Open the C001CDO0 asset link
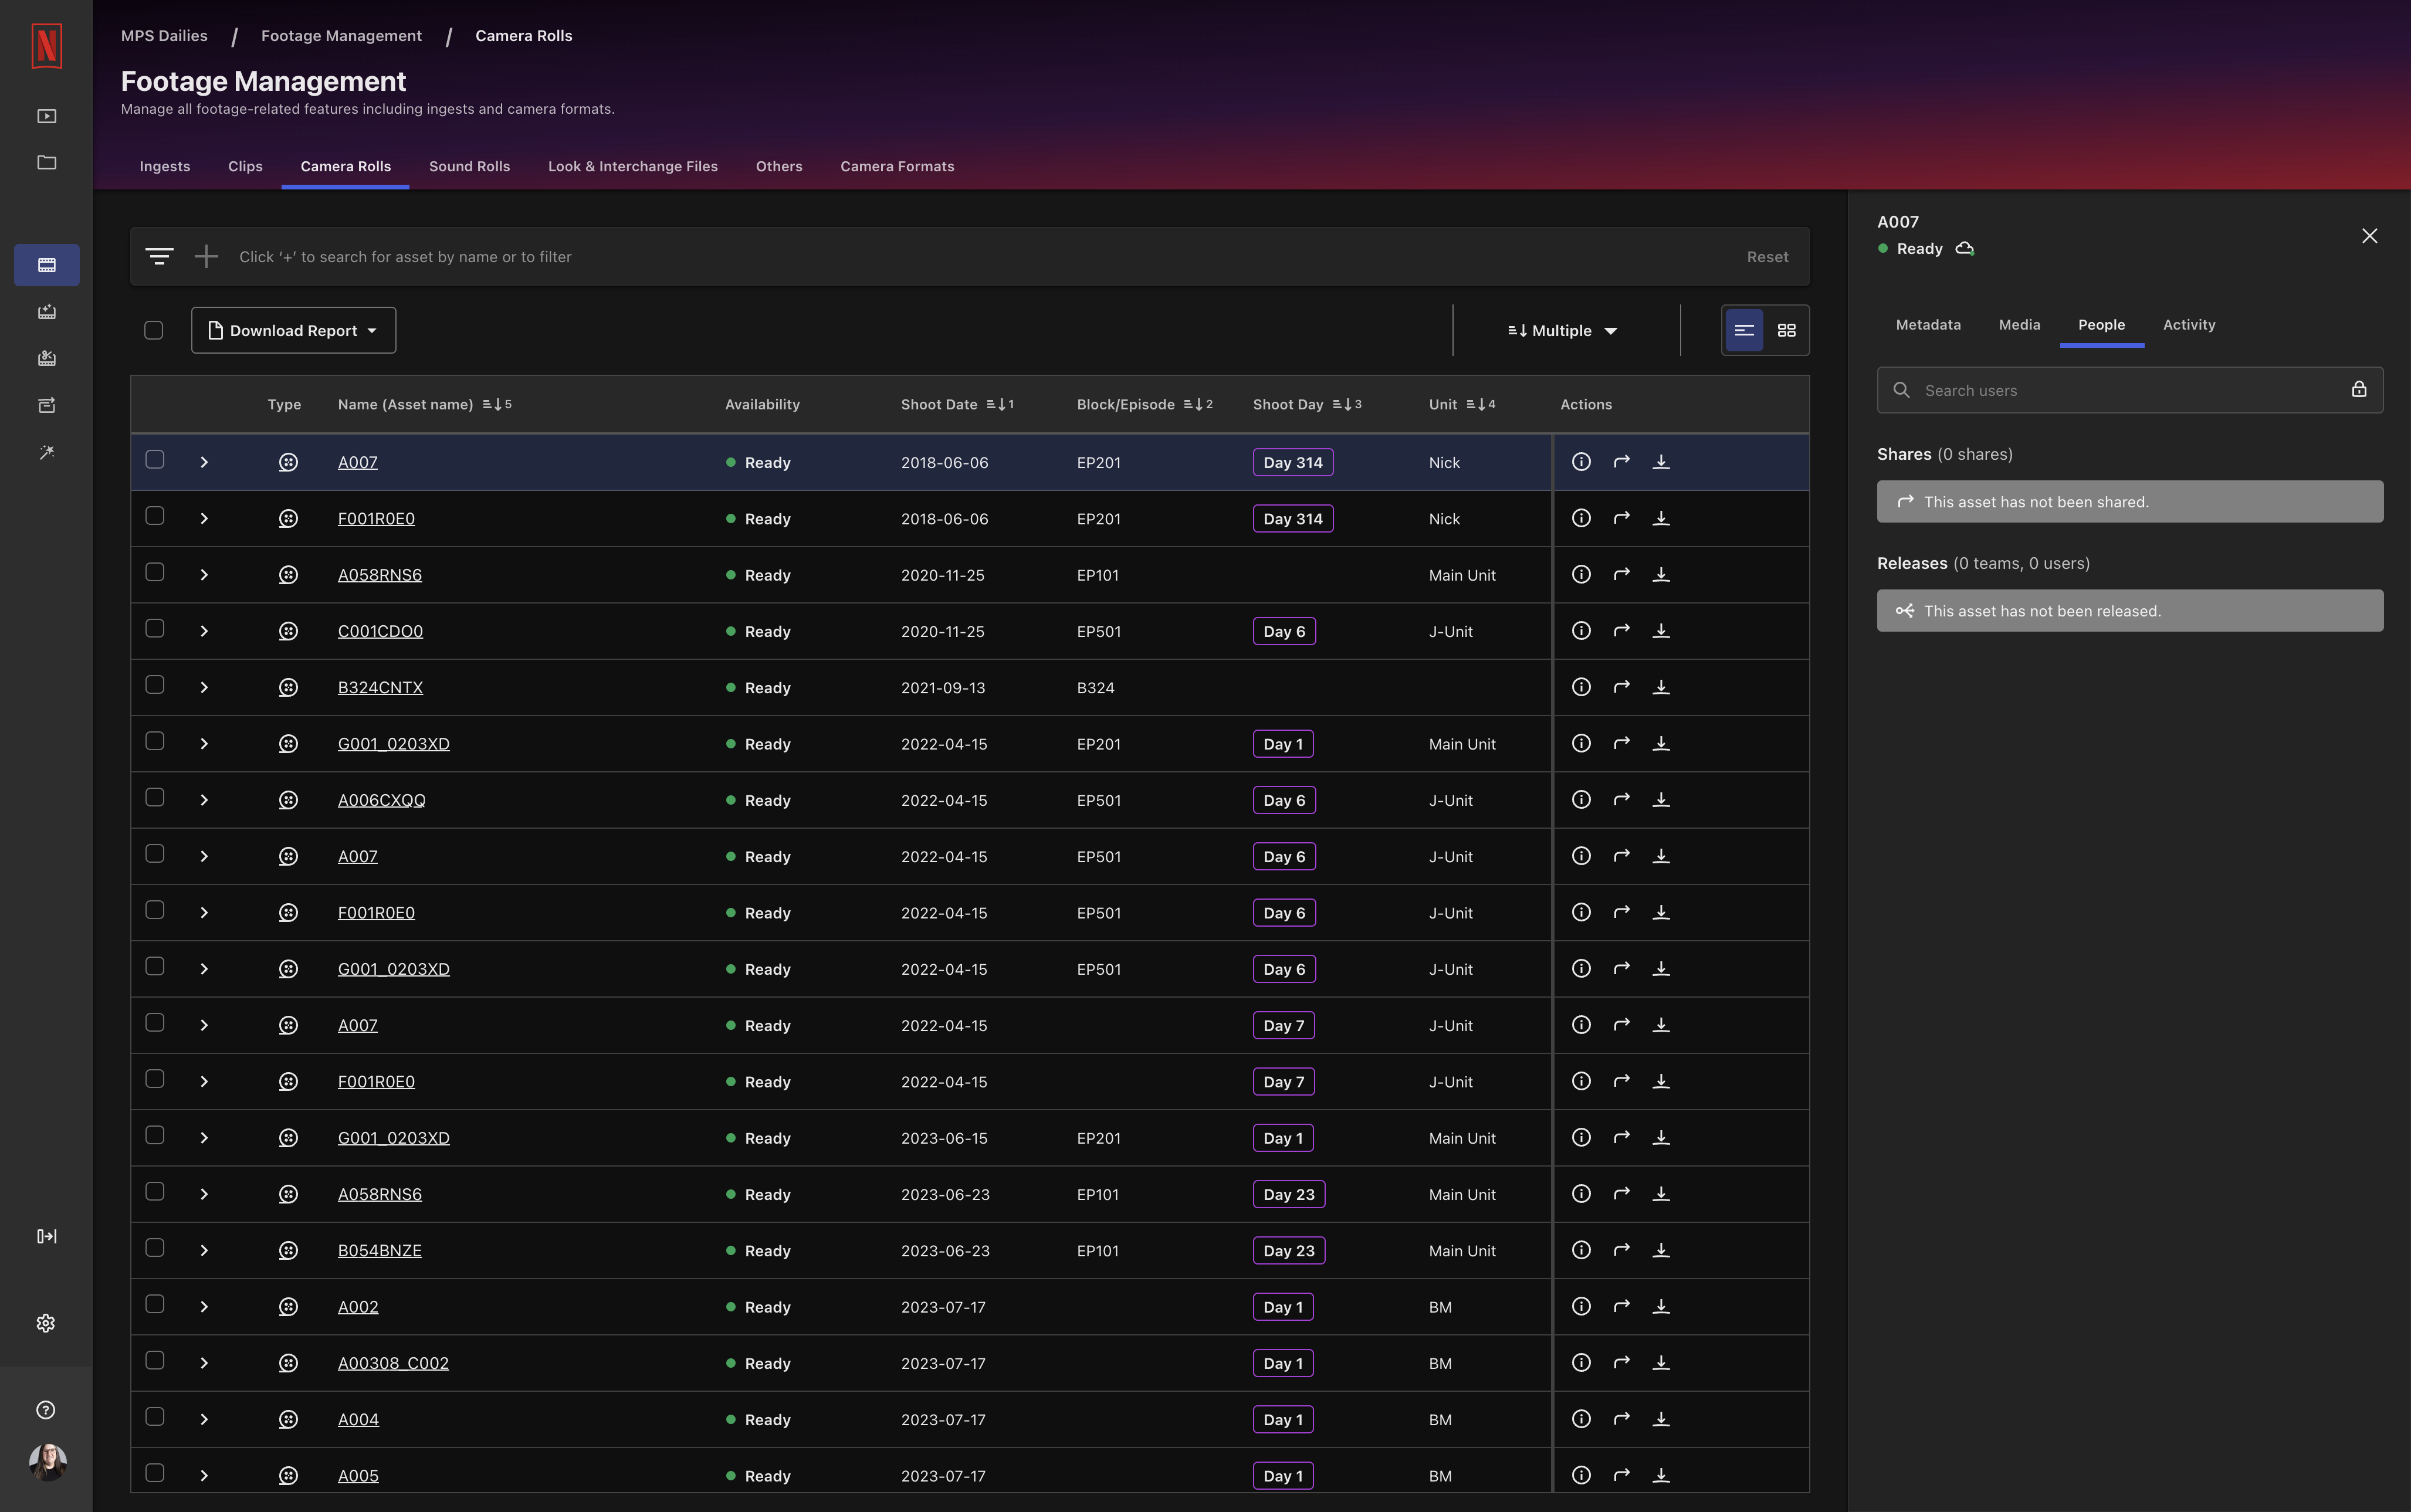This screenshot has width=2411, height=1512. (380, 631)
